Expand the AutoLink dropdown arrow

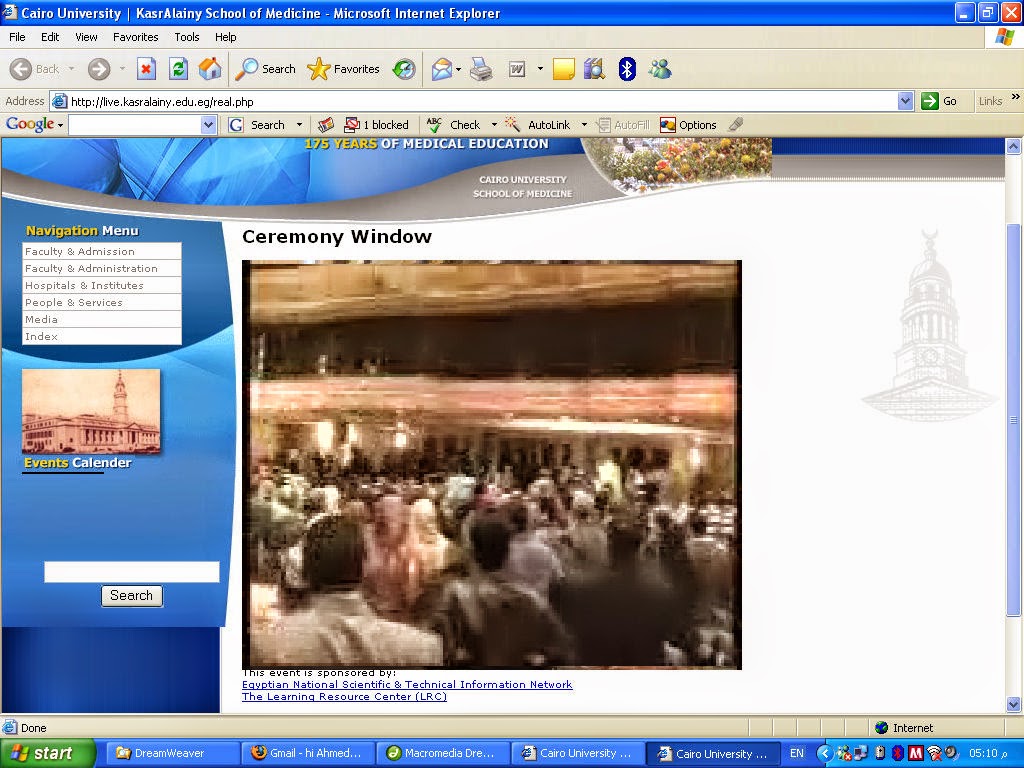(x=584, y=125)
